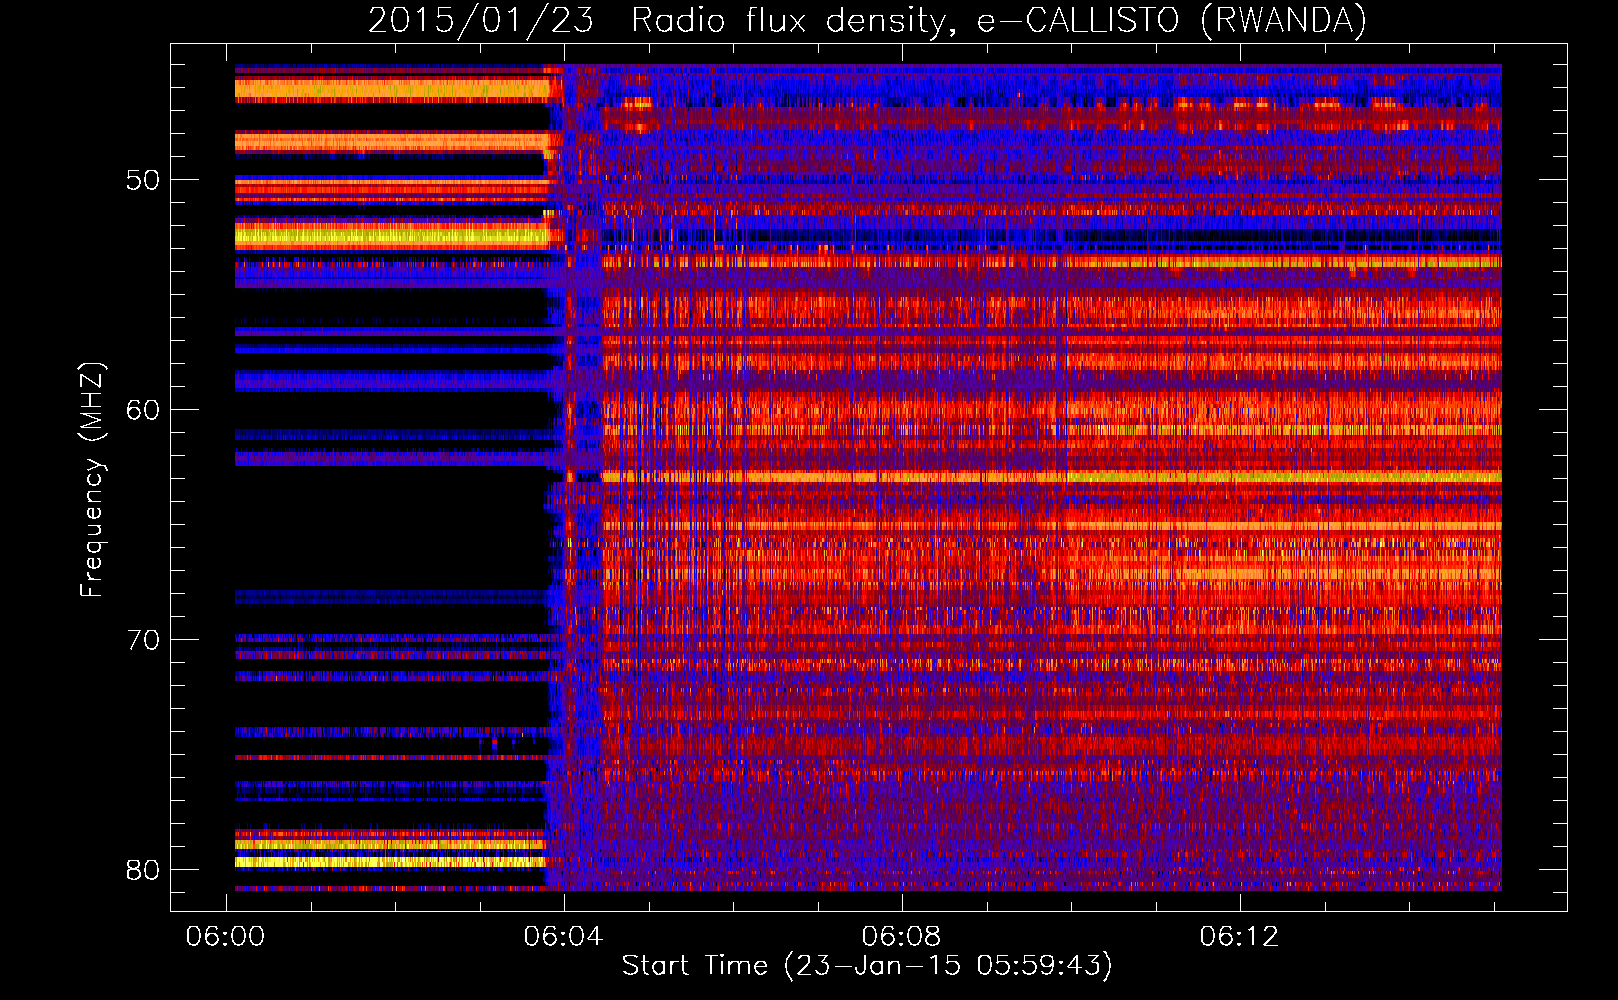Click the Frequency (MHZ) axis label
Image resolution: width=1618 pixels, height=1000 pixels.
(x=92, y=480)
